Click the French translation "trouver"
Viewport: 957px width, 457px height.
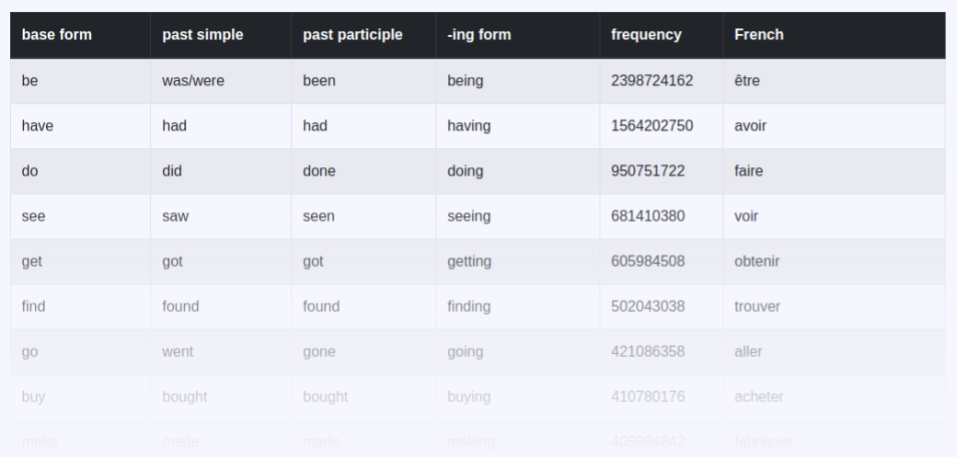[757, 306]
